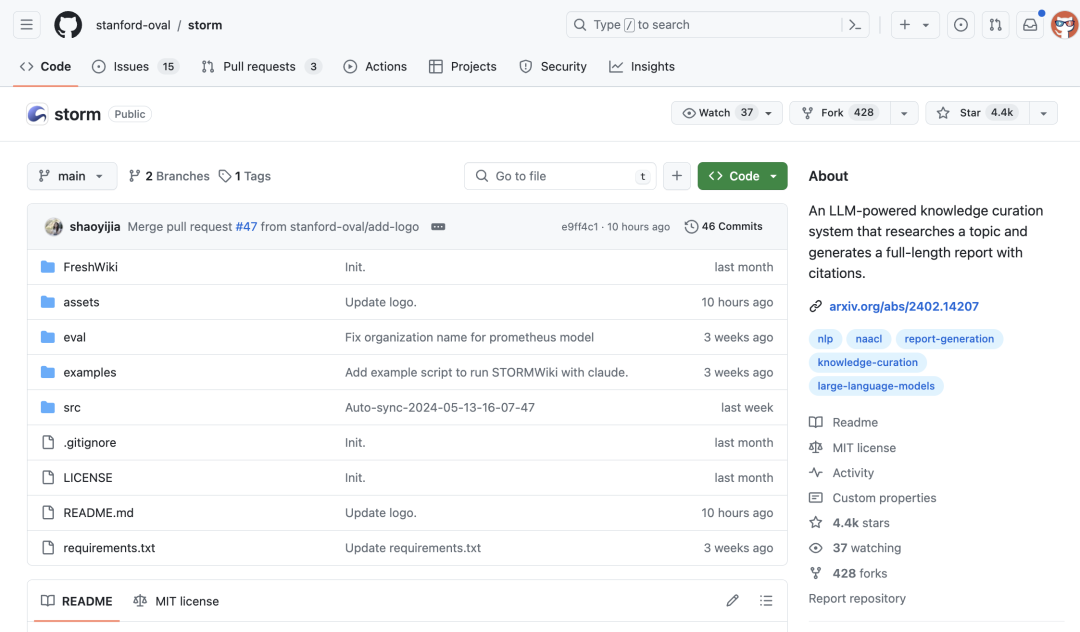Viewport: 1080px width, 632px height.
Task: Go to GitHub homepage via Octocat logo
Action: [x=68, y=25]
